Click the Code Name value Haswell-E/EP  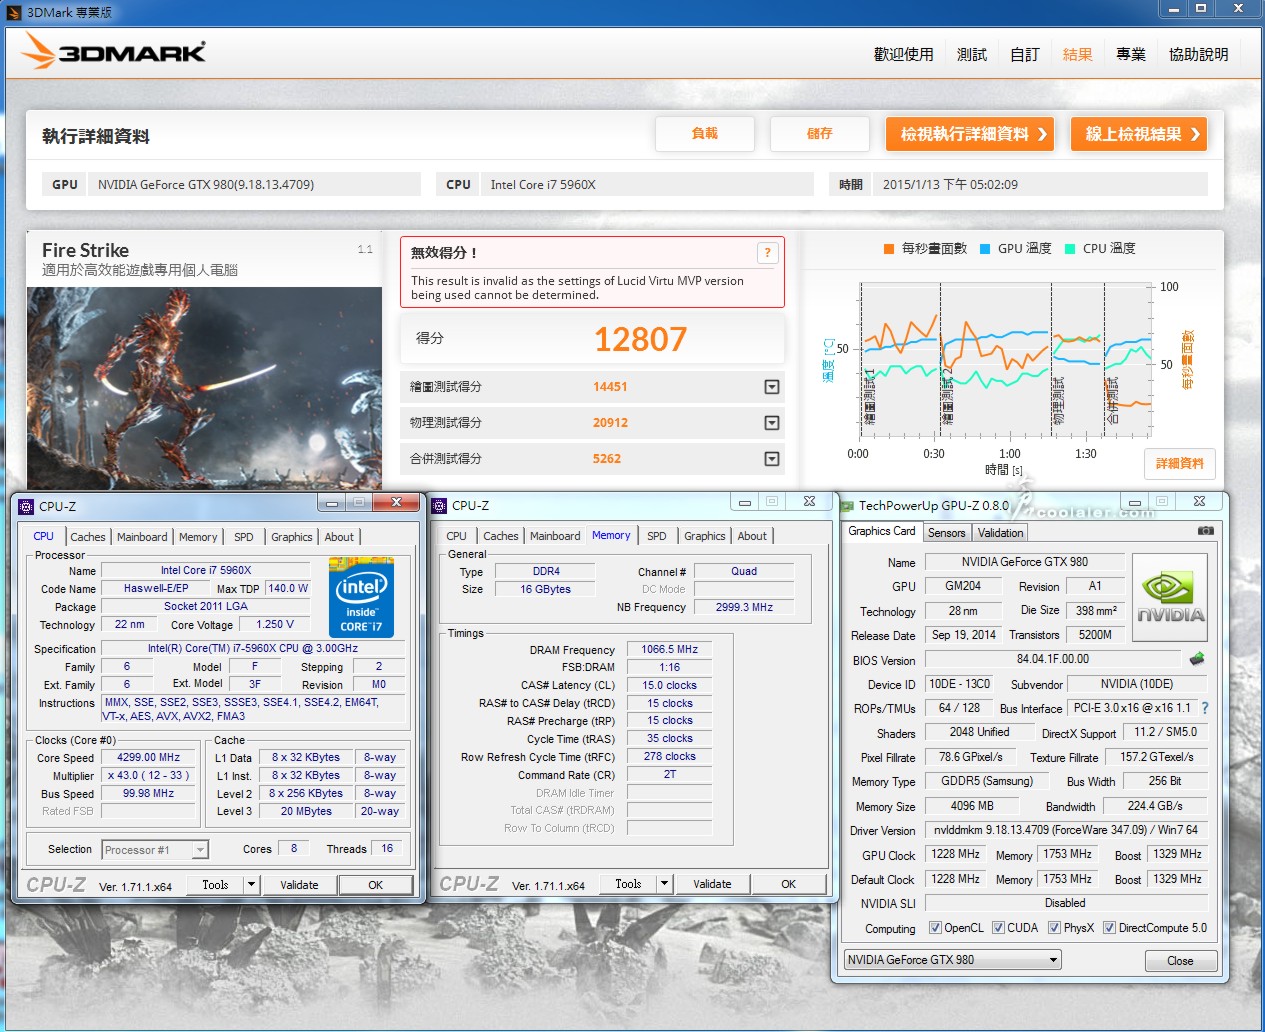tap(156, 589)
